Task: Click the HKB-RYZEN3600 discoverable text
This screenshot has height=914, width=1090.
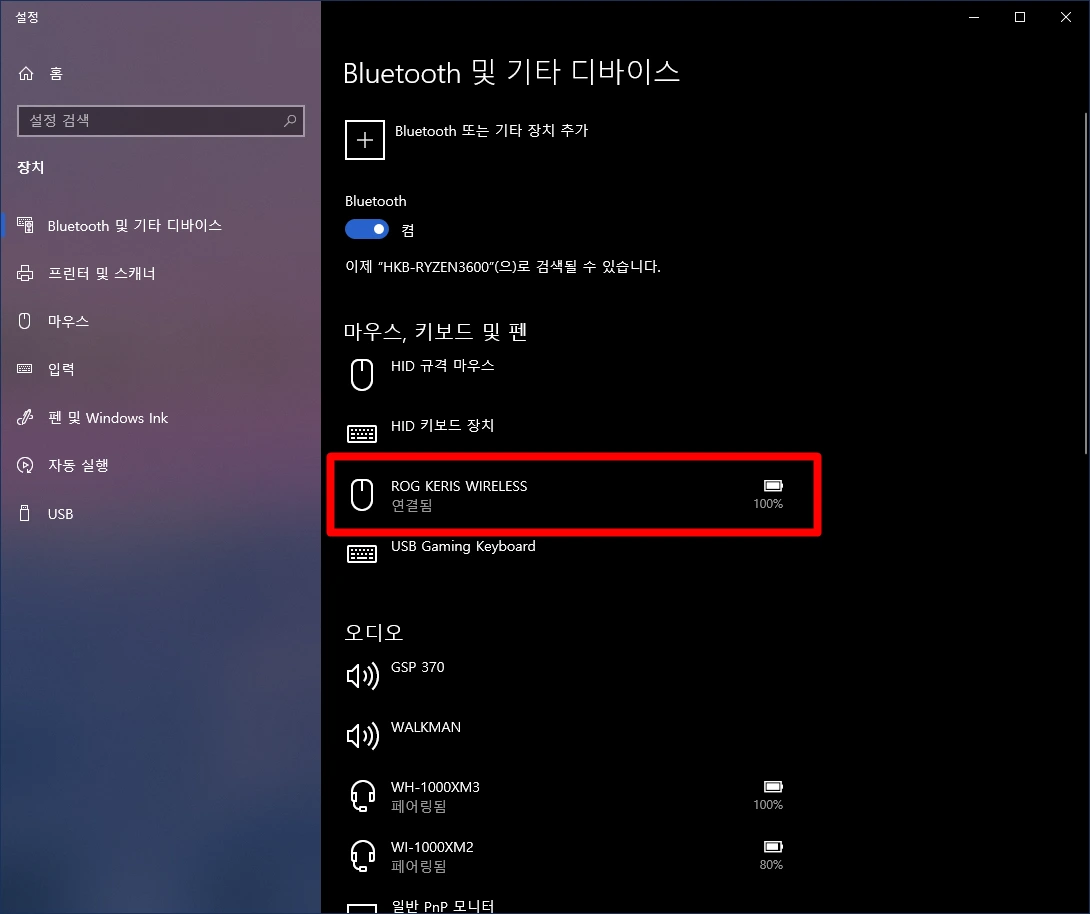Action: (503, 267)
